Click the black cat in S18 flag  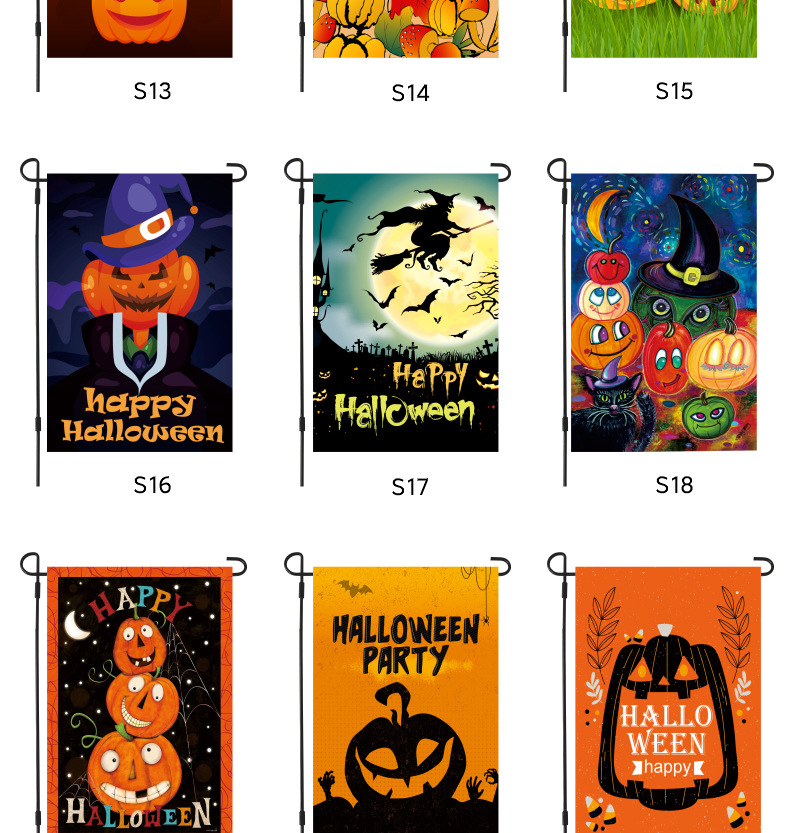click(614, 412)
